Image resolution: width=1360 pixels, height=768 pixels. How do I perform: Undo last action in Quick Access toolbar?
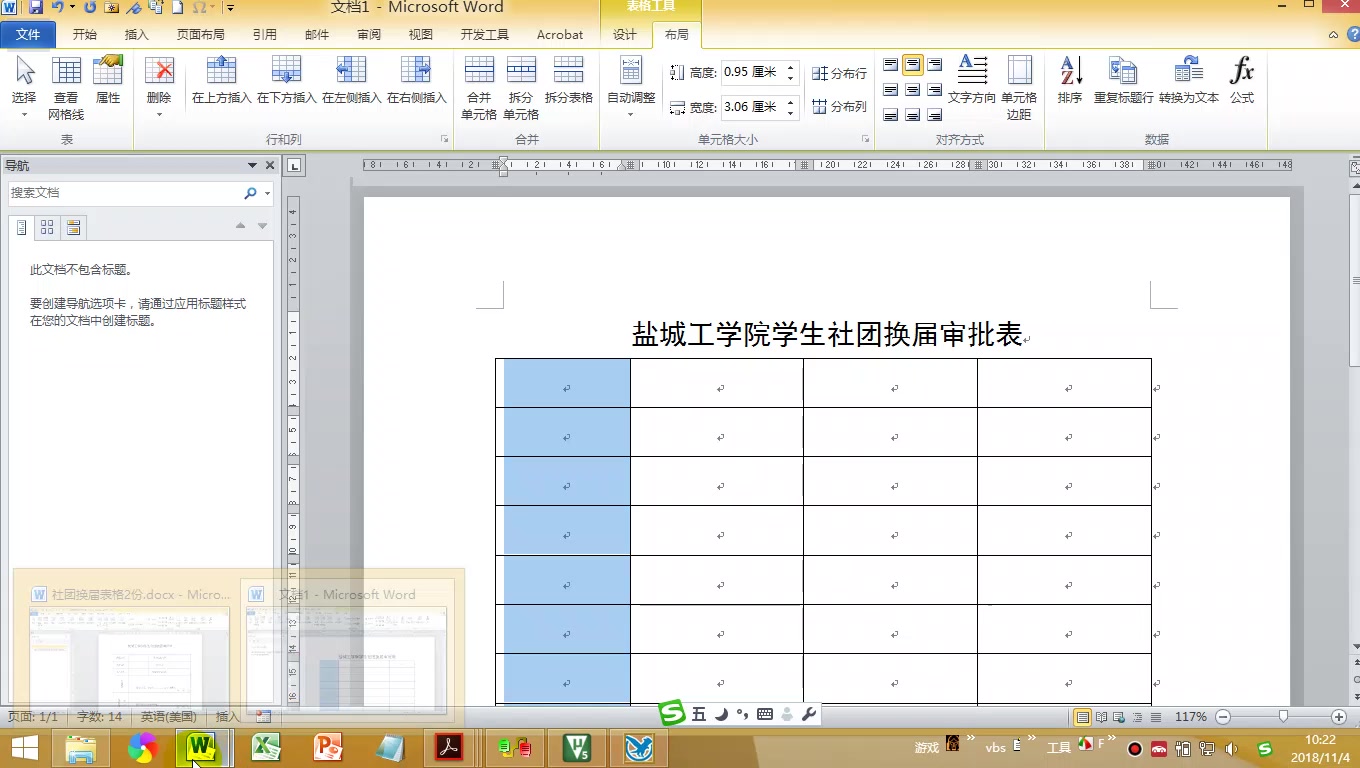57,8
